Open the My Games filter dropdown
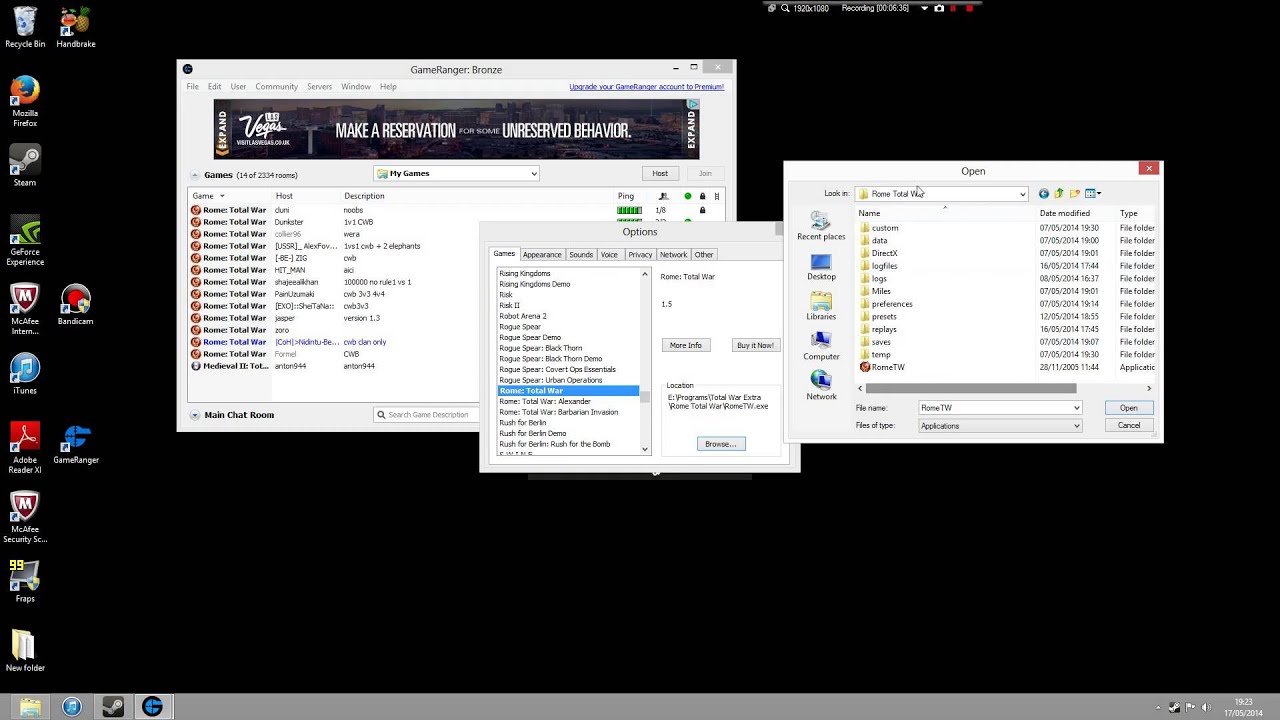The image size is (1280, 720). coord(457,174)
